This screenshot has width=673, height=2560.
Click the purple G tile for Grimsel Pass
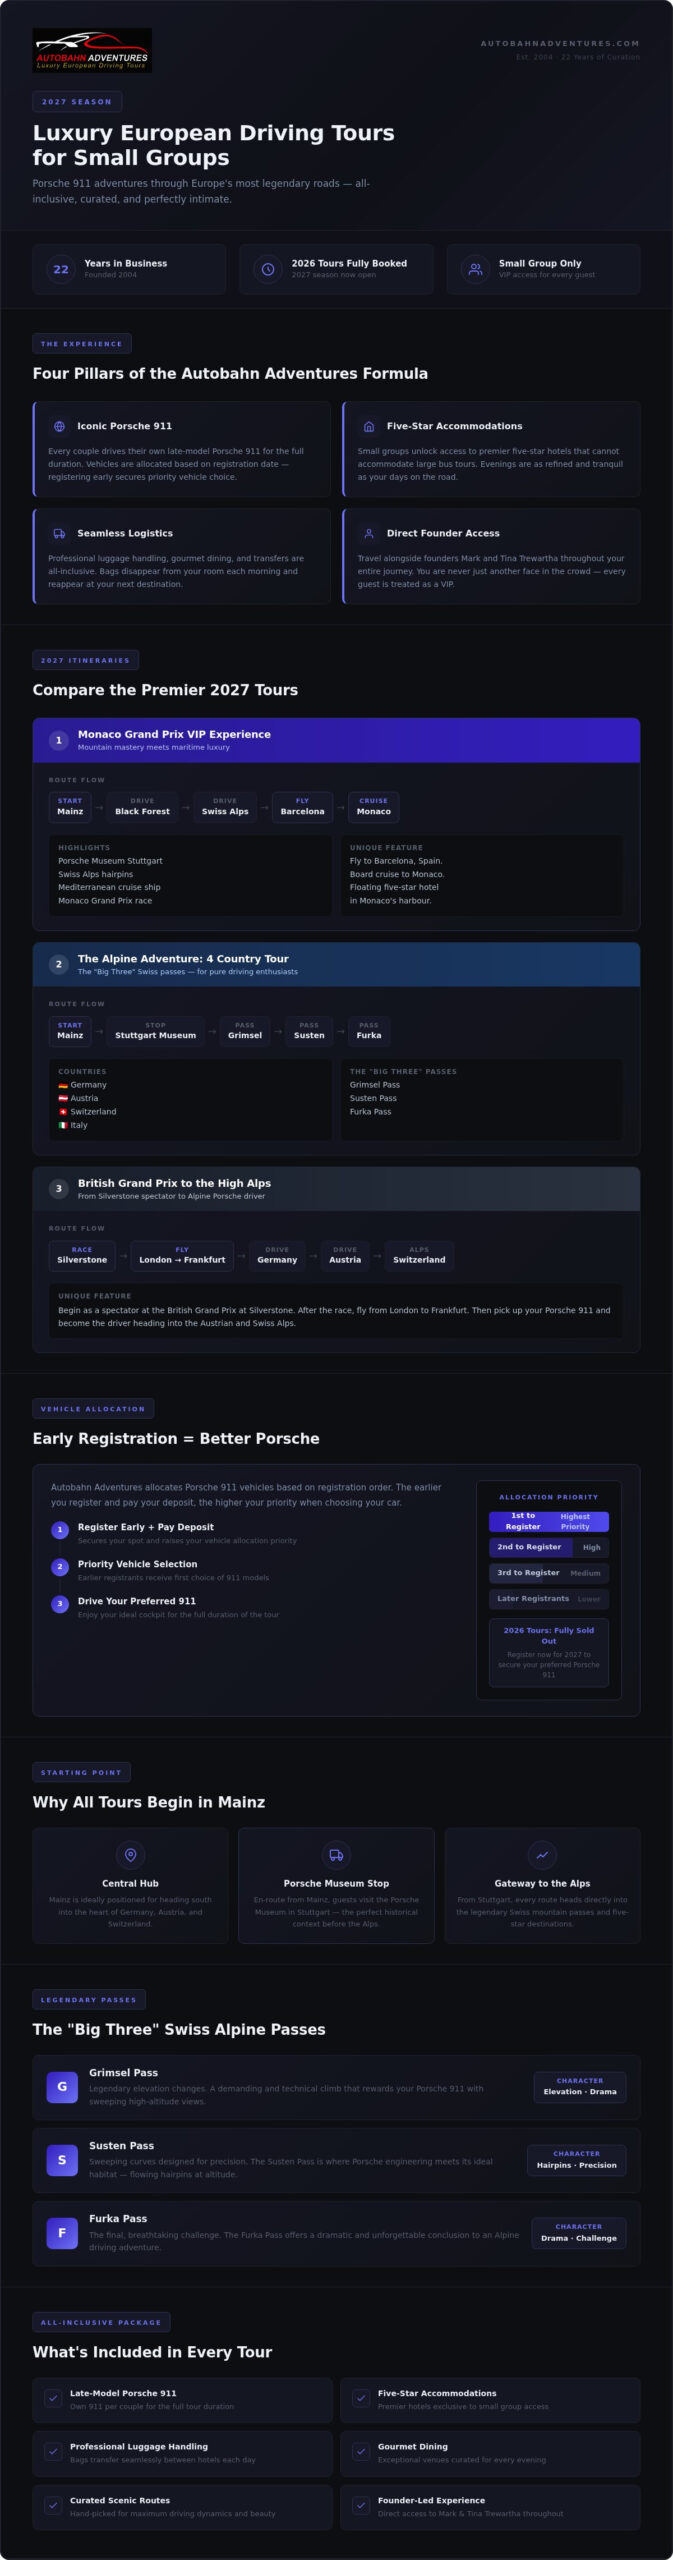click(x=62, y=2086)
